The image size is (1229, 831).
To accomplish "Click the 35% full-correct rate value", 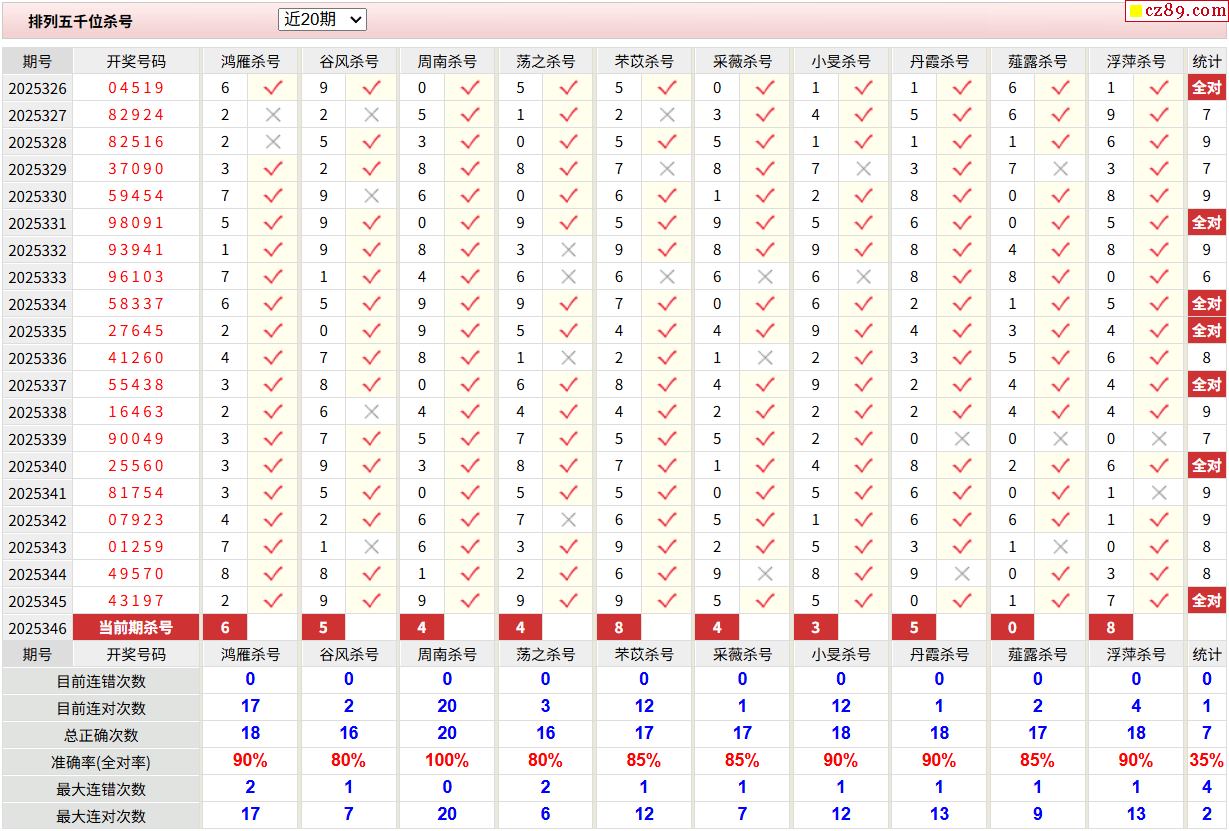I will (1207, 760).
